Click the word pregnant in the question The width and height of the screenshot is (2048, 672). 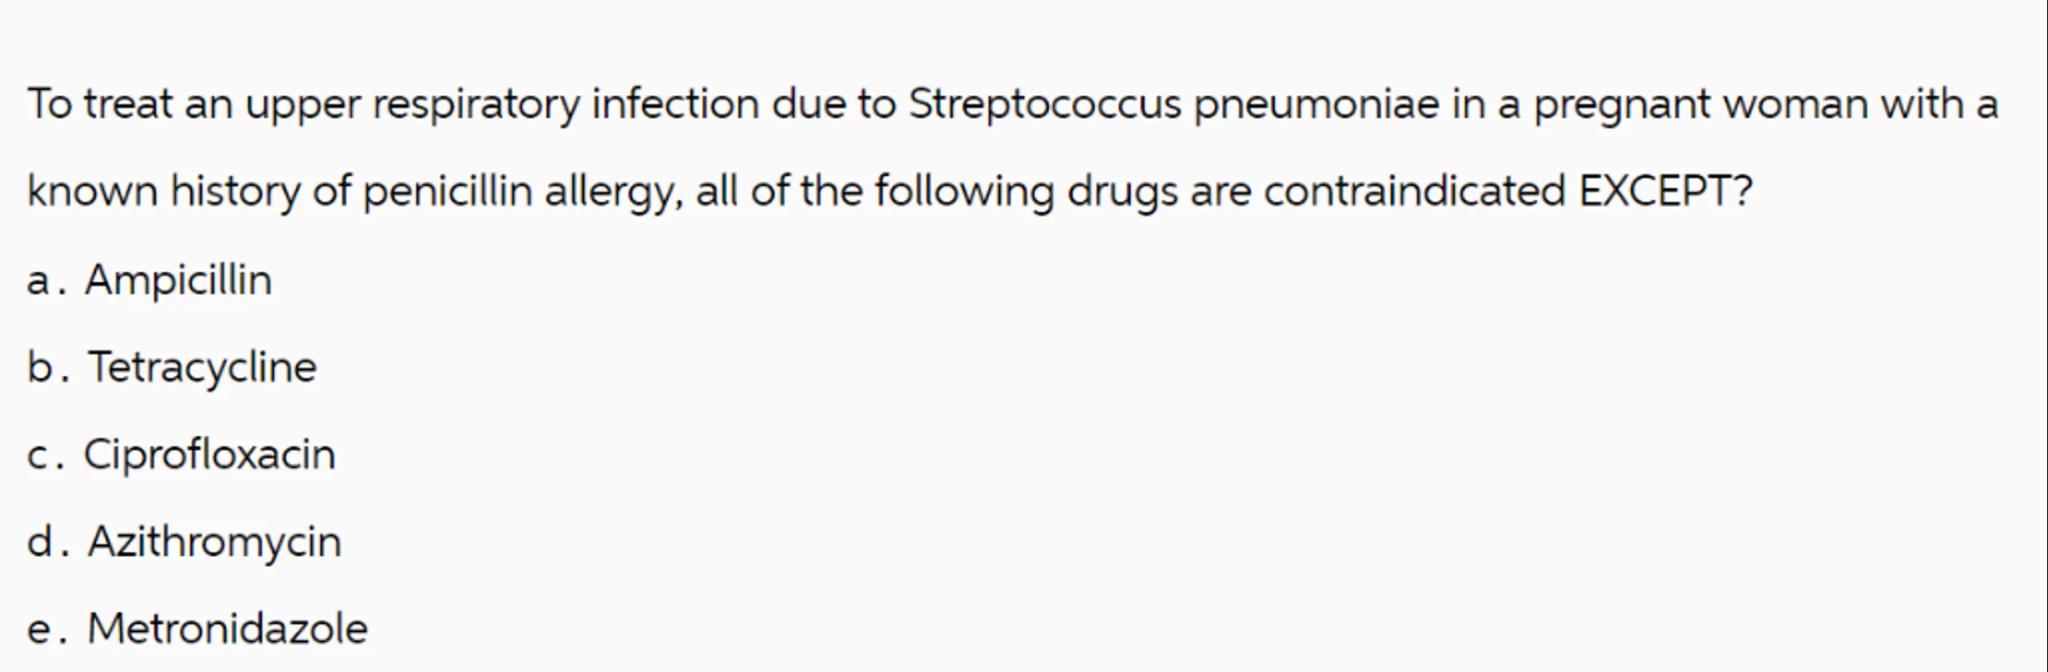(1622, 104)
